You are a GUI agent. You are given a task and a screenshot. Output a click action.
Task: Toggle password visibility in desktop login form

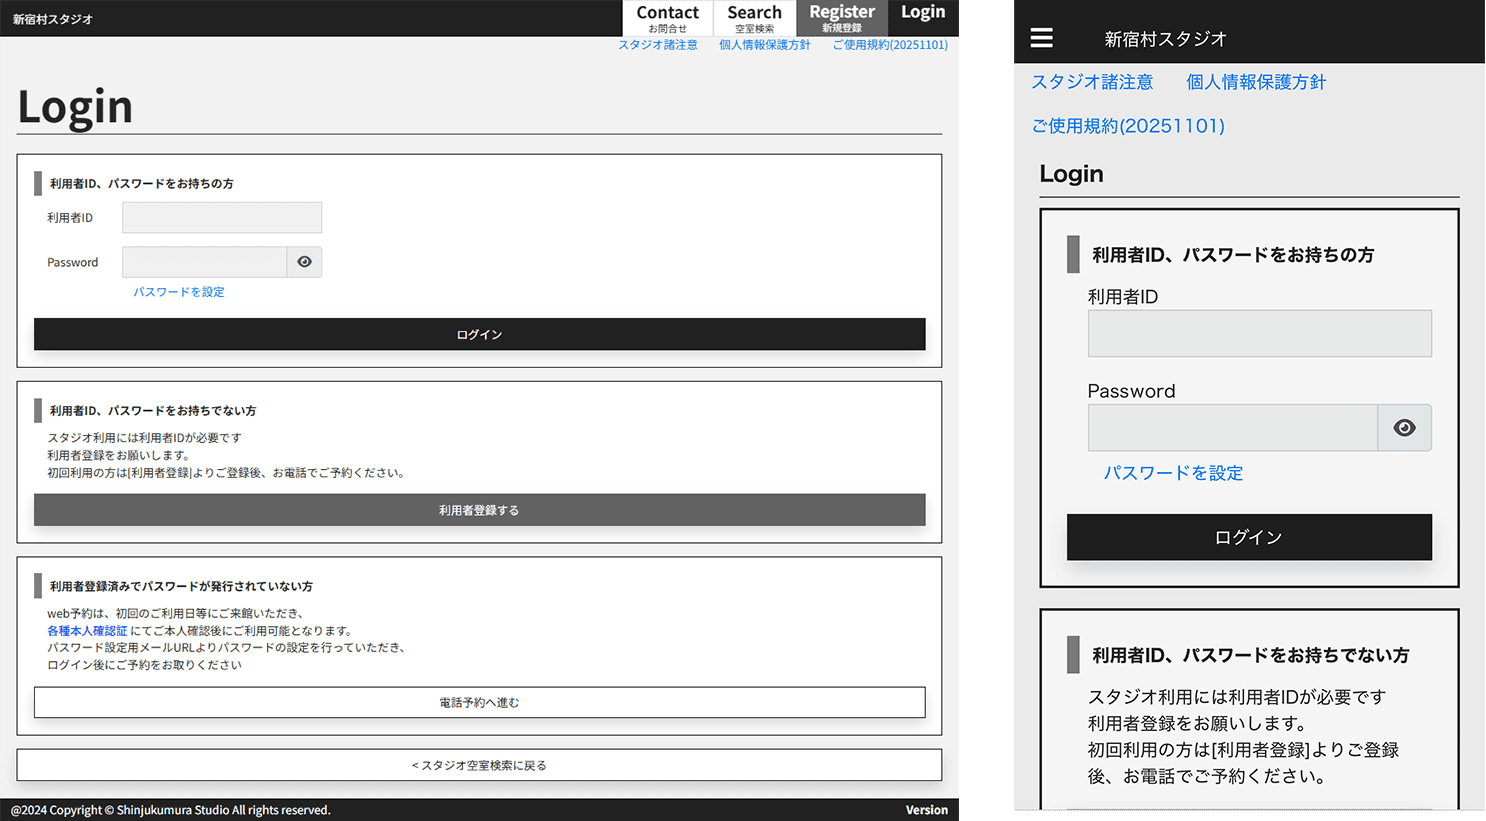click(x=304, y=262)
